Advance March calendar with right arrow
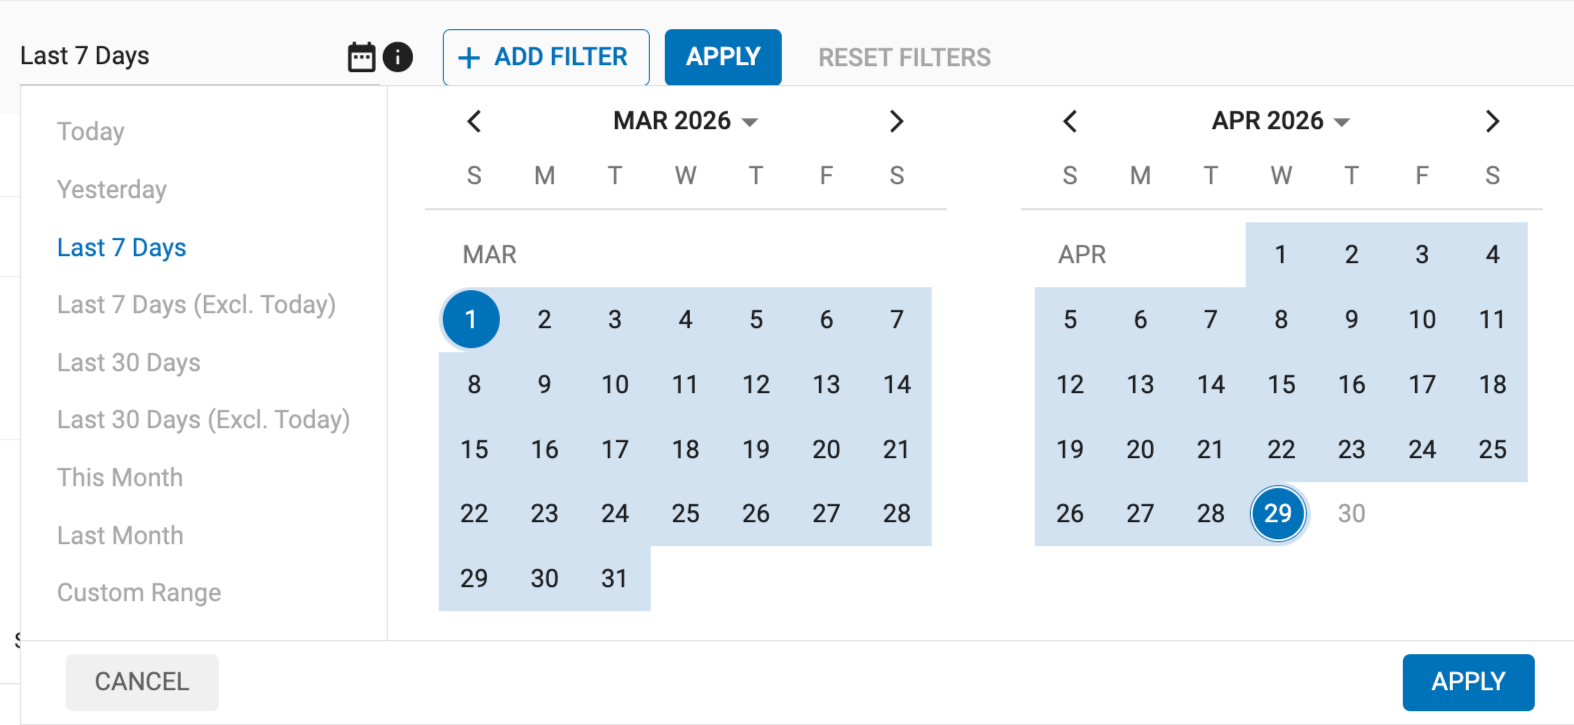 click(896, 120)
